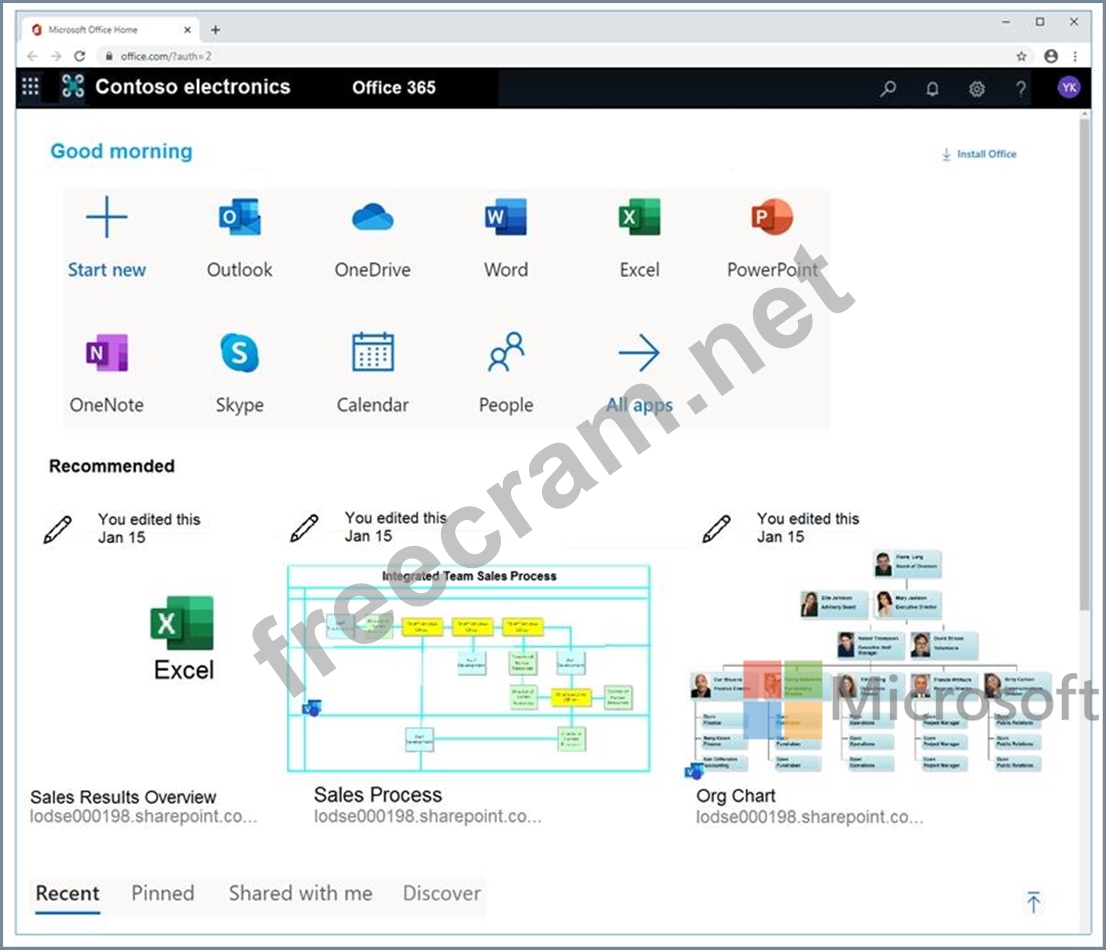The height and width of the screenshot is (950, 1106).
Task: Switch to the Discover tab
Action: (x=442, y=894)
